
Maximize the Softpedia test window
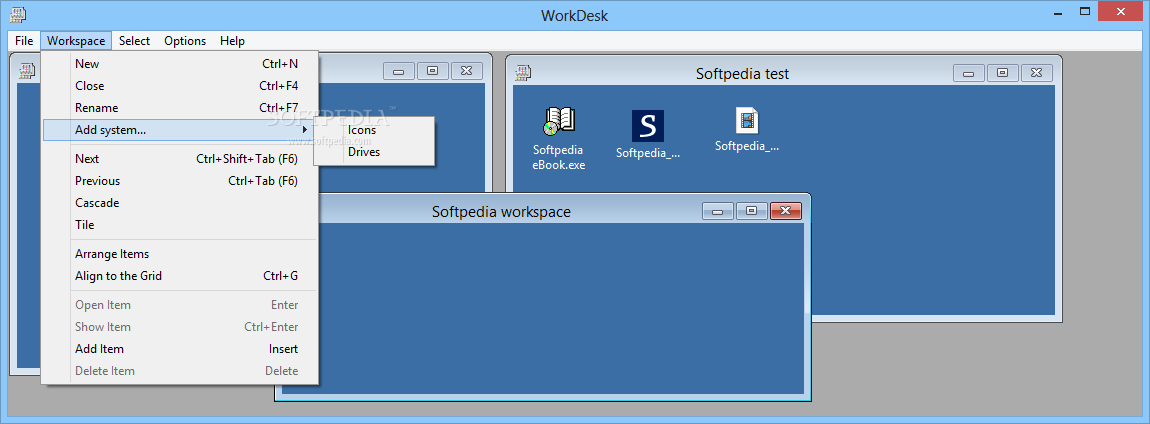(x=1003, y=73)
